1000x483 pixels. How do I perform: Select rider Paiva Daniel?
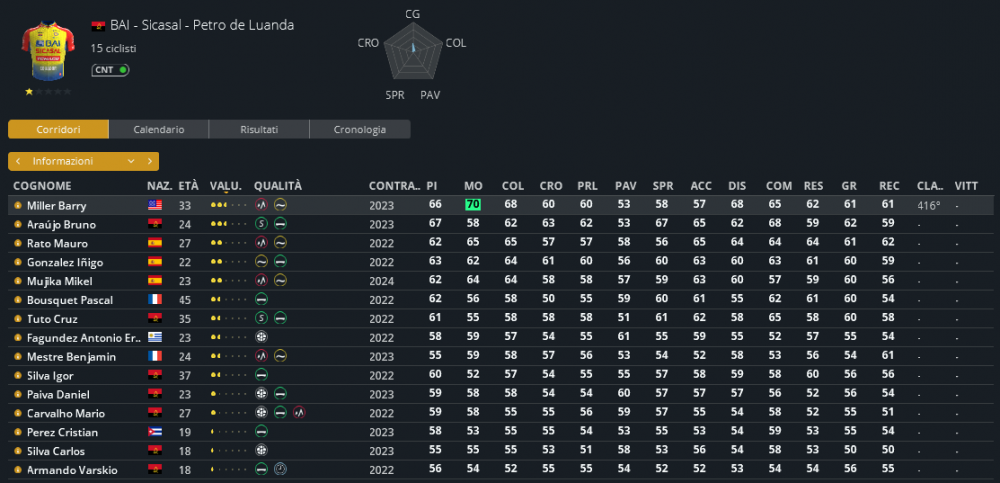coord(58,394)
